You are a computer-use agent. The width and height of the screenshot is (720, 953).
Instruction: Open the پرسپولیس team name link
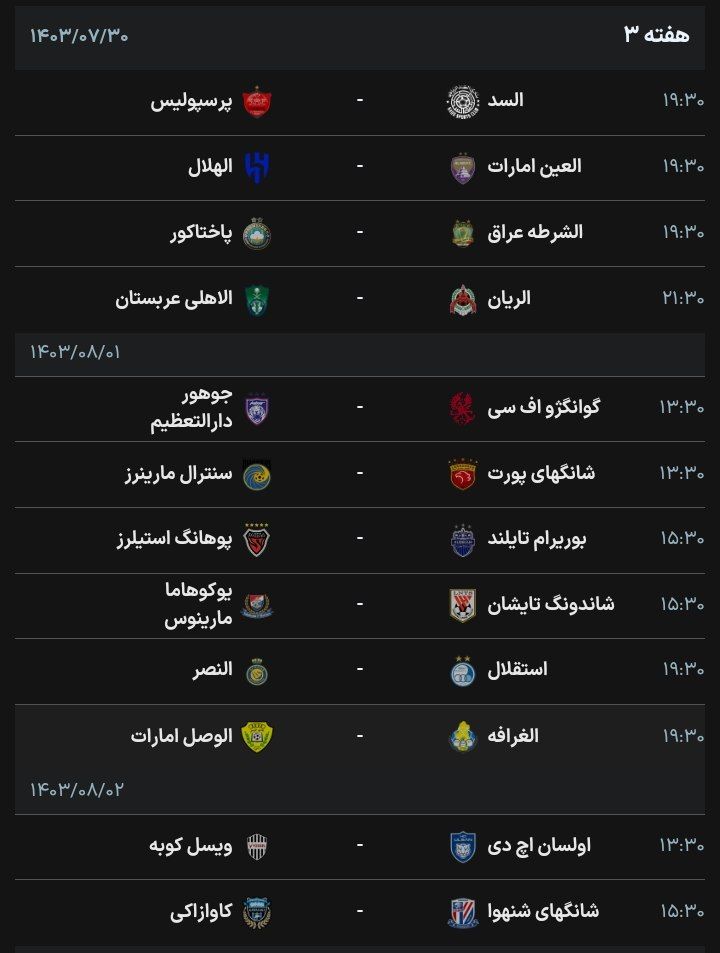[x=191, y=102]
